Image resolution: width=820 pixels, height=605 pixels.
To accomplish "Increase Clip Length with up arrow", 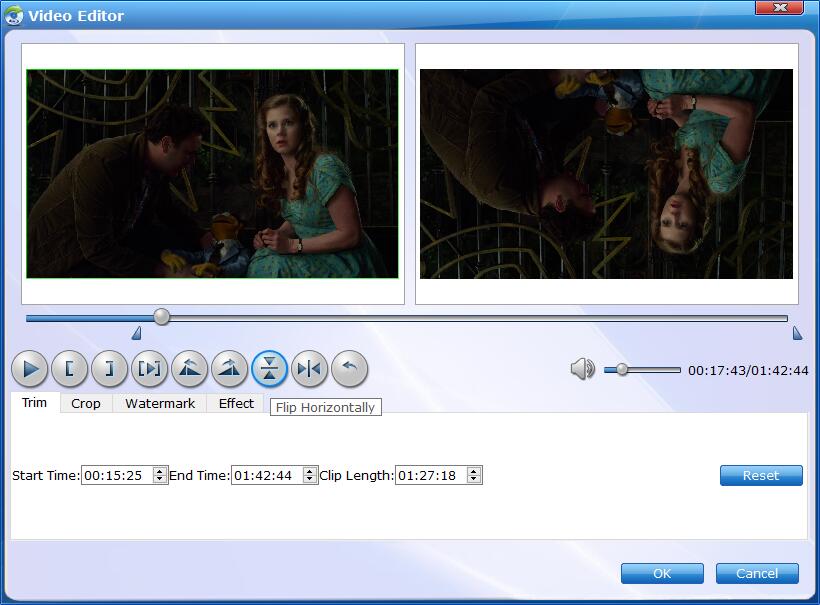I will pyautogui.click(x=474, y=472).
